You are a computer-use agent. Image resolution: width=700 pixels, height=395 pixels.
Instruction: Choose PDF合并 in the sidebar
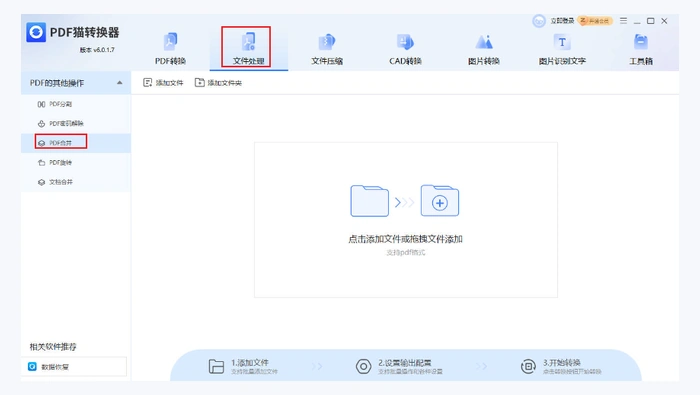tap(76, 143)
